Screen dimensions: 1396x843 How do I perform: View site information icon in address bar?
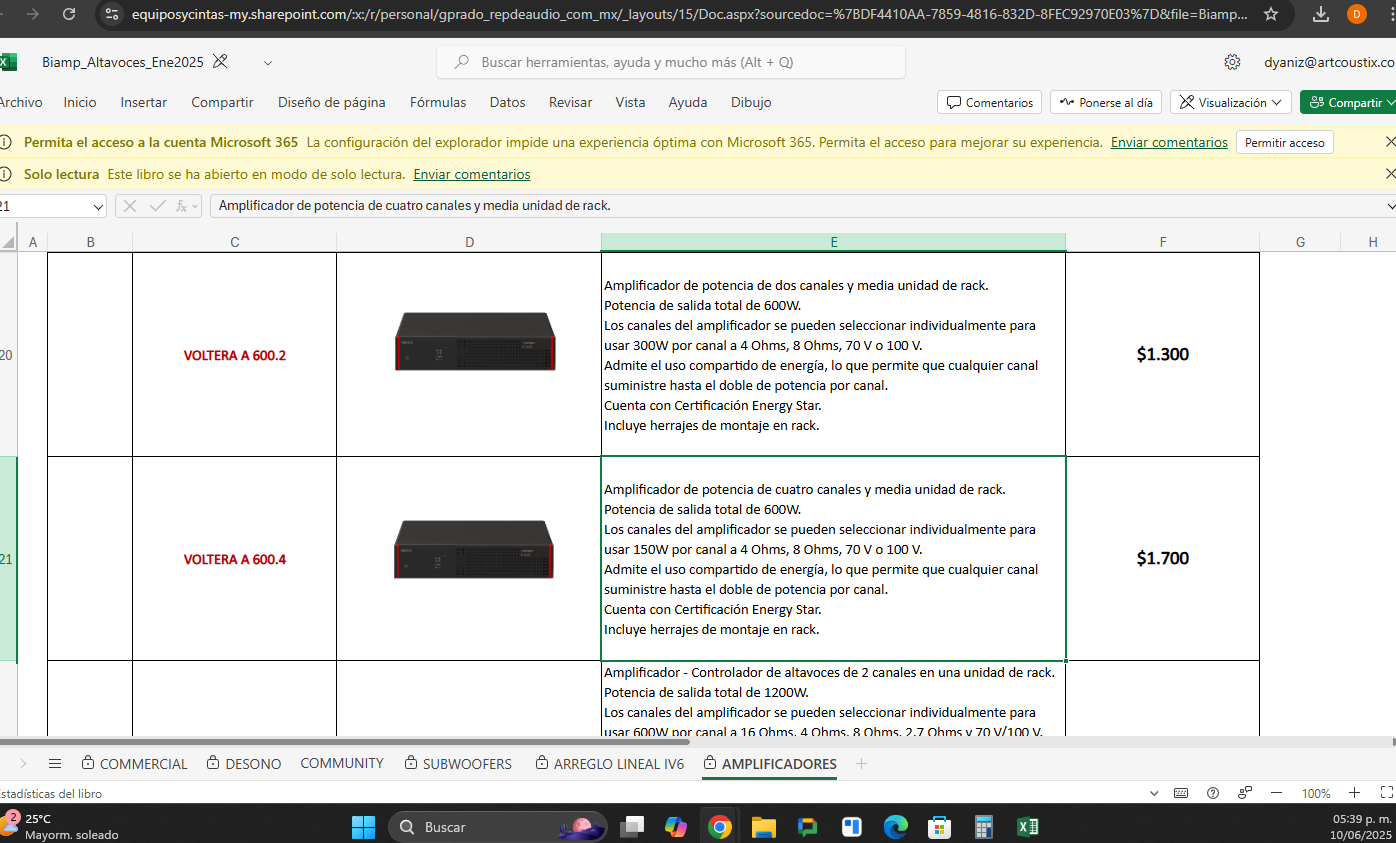click(x=113, y=14)
